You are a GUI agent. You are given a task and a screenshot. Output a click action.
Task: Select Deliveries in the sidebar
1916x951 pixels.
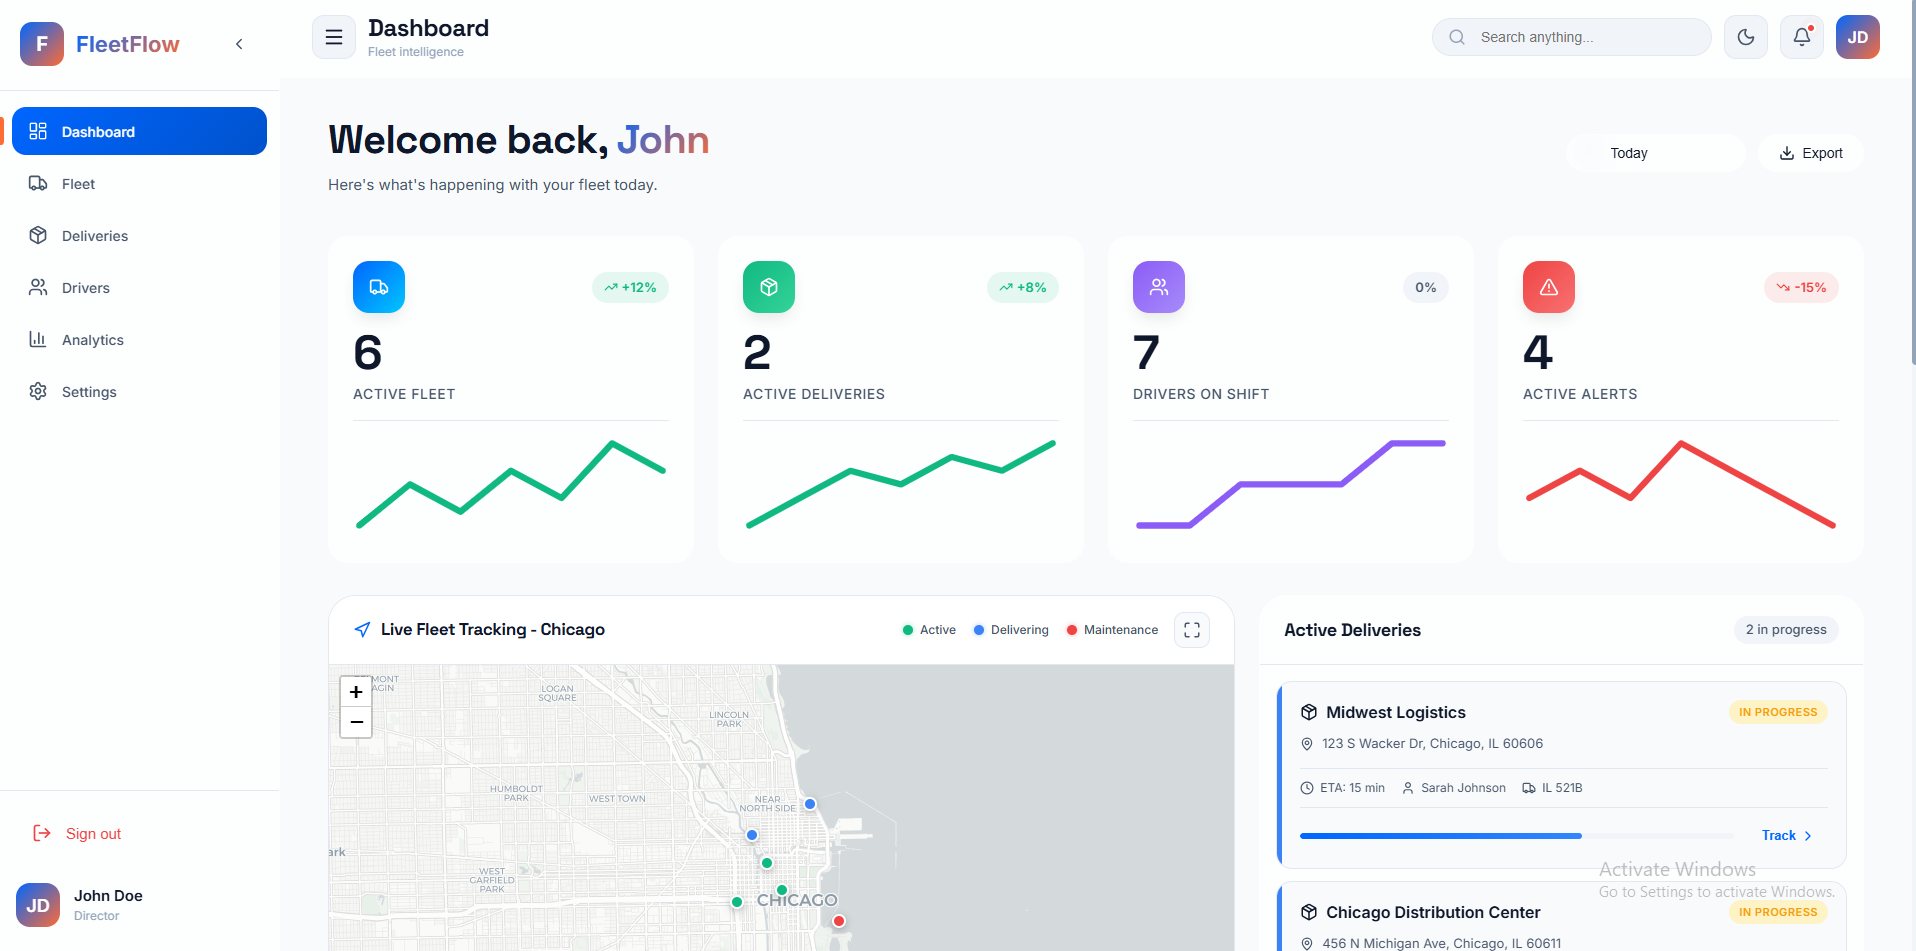click(96, 235)
